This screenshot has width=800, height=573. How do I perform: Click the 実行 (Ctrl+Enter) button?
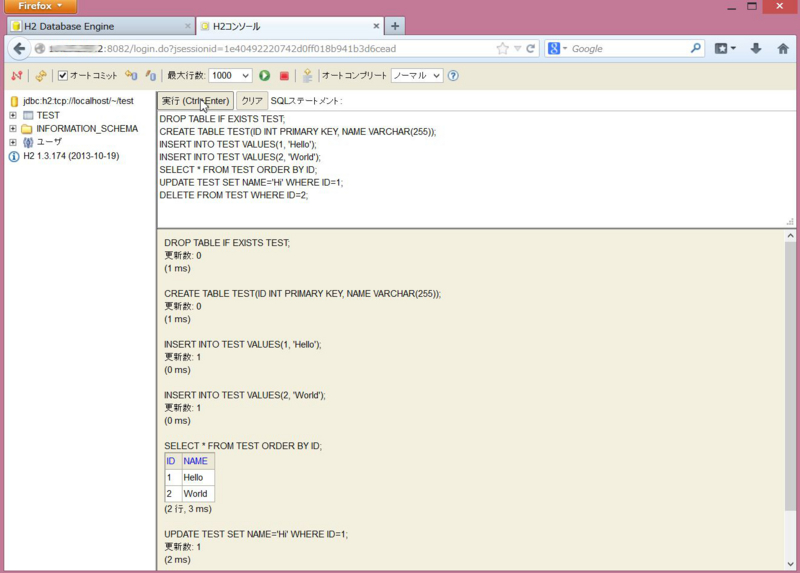pos(195,101)
